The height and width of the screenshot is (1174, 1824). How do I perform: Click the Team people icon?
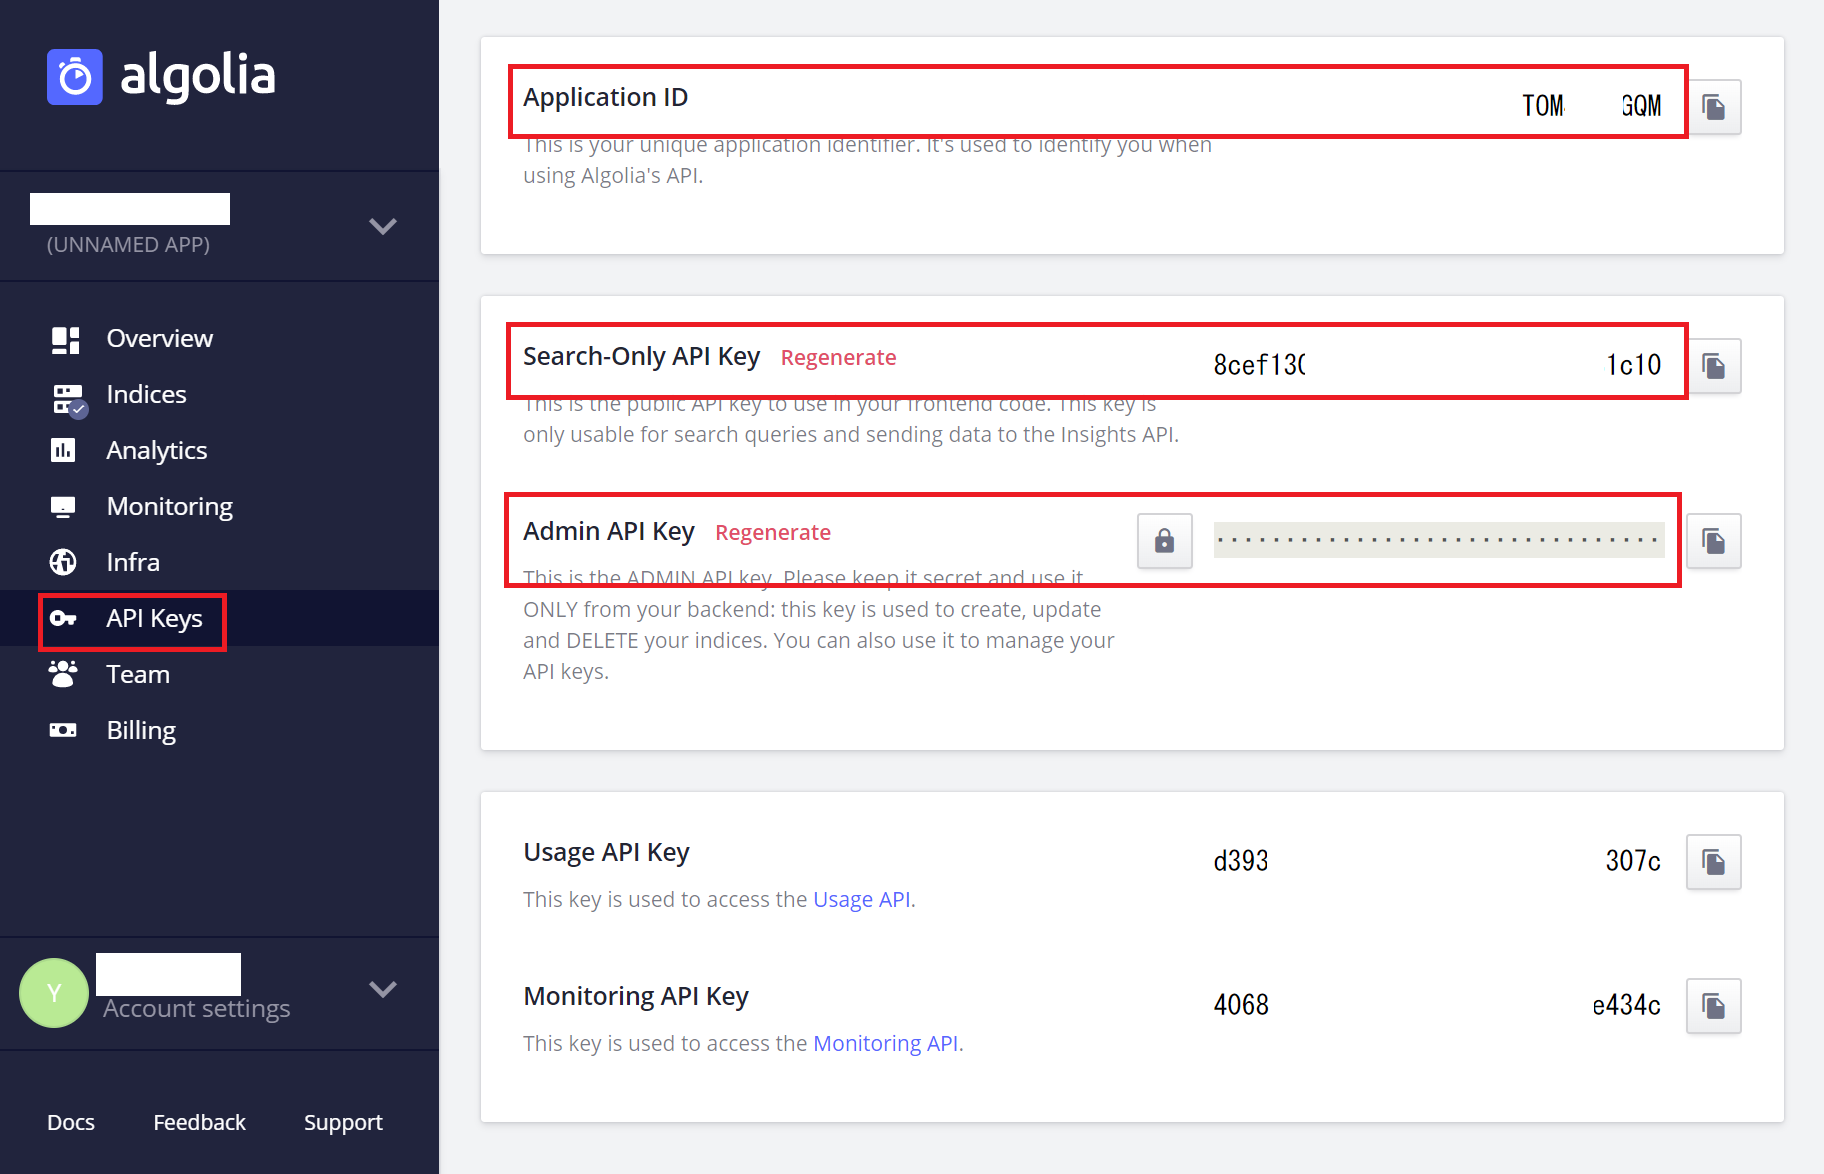pos(63,674)
